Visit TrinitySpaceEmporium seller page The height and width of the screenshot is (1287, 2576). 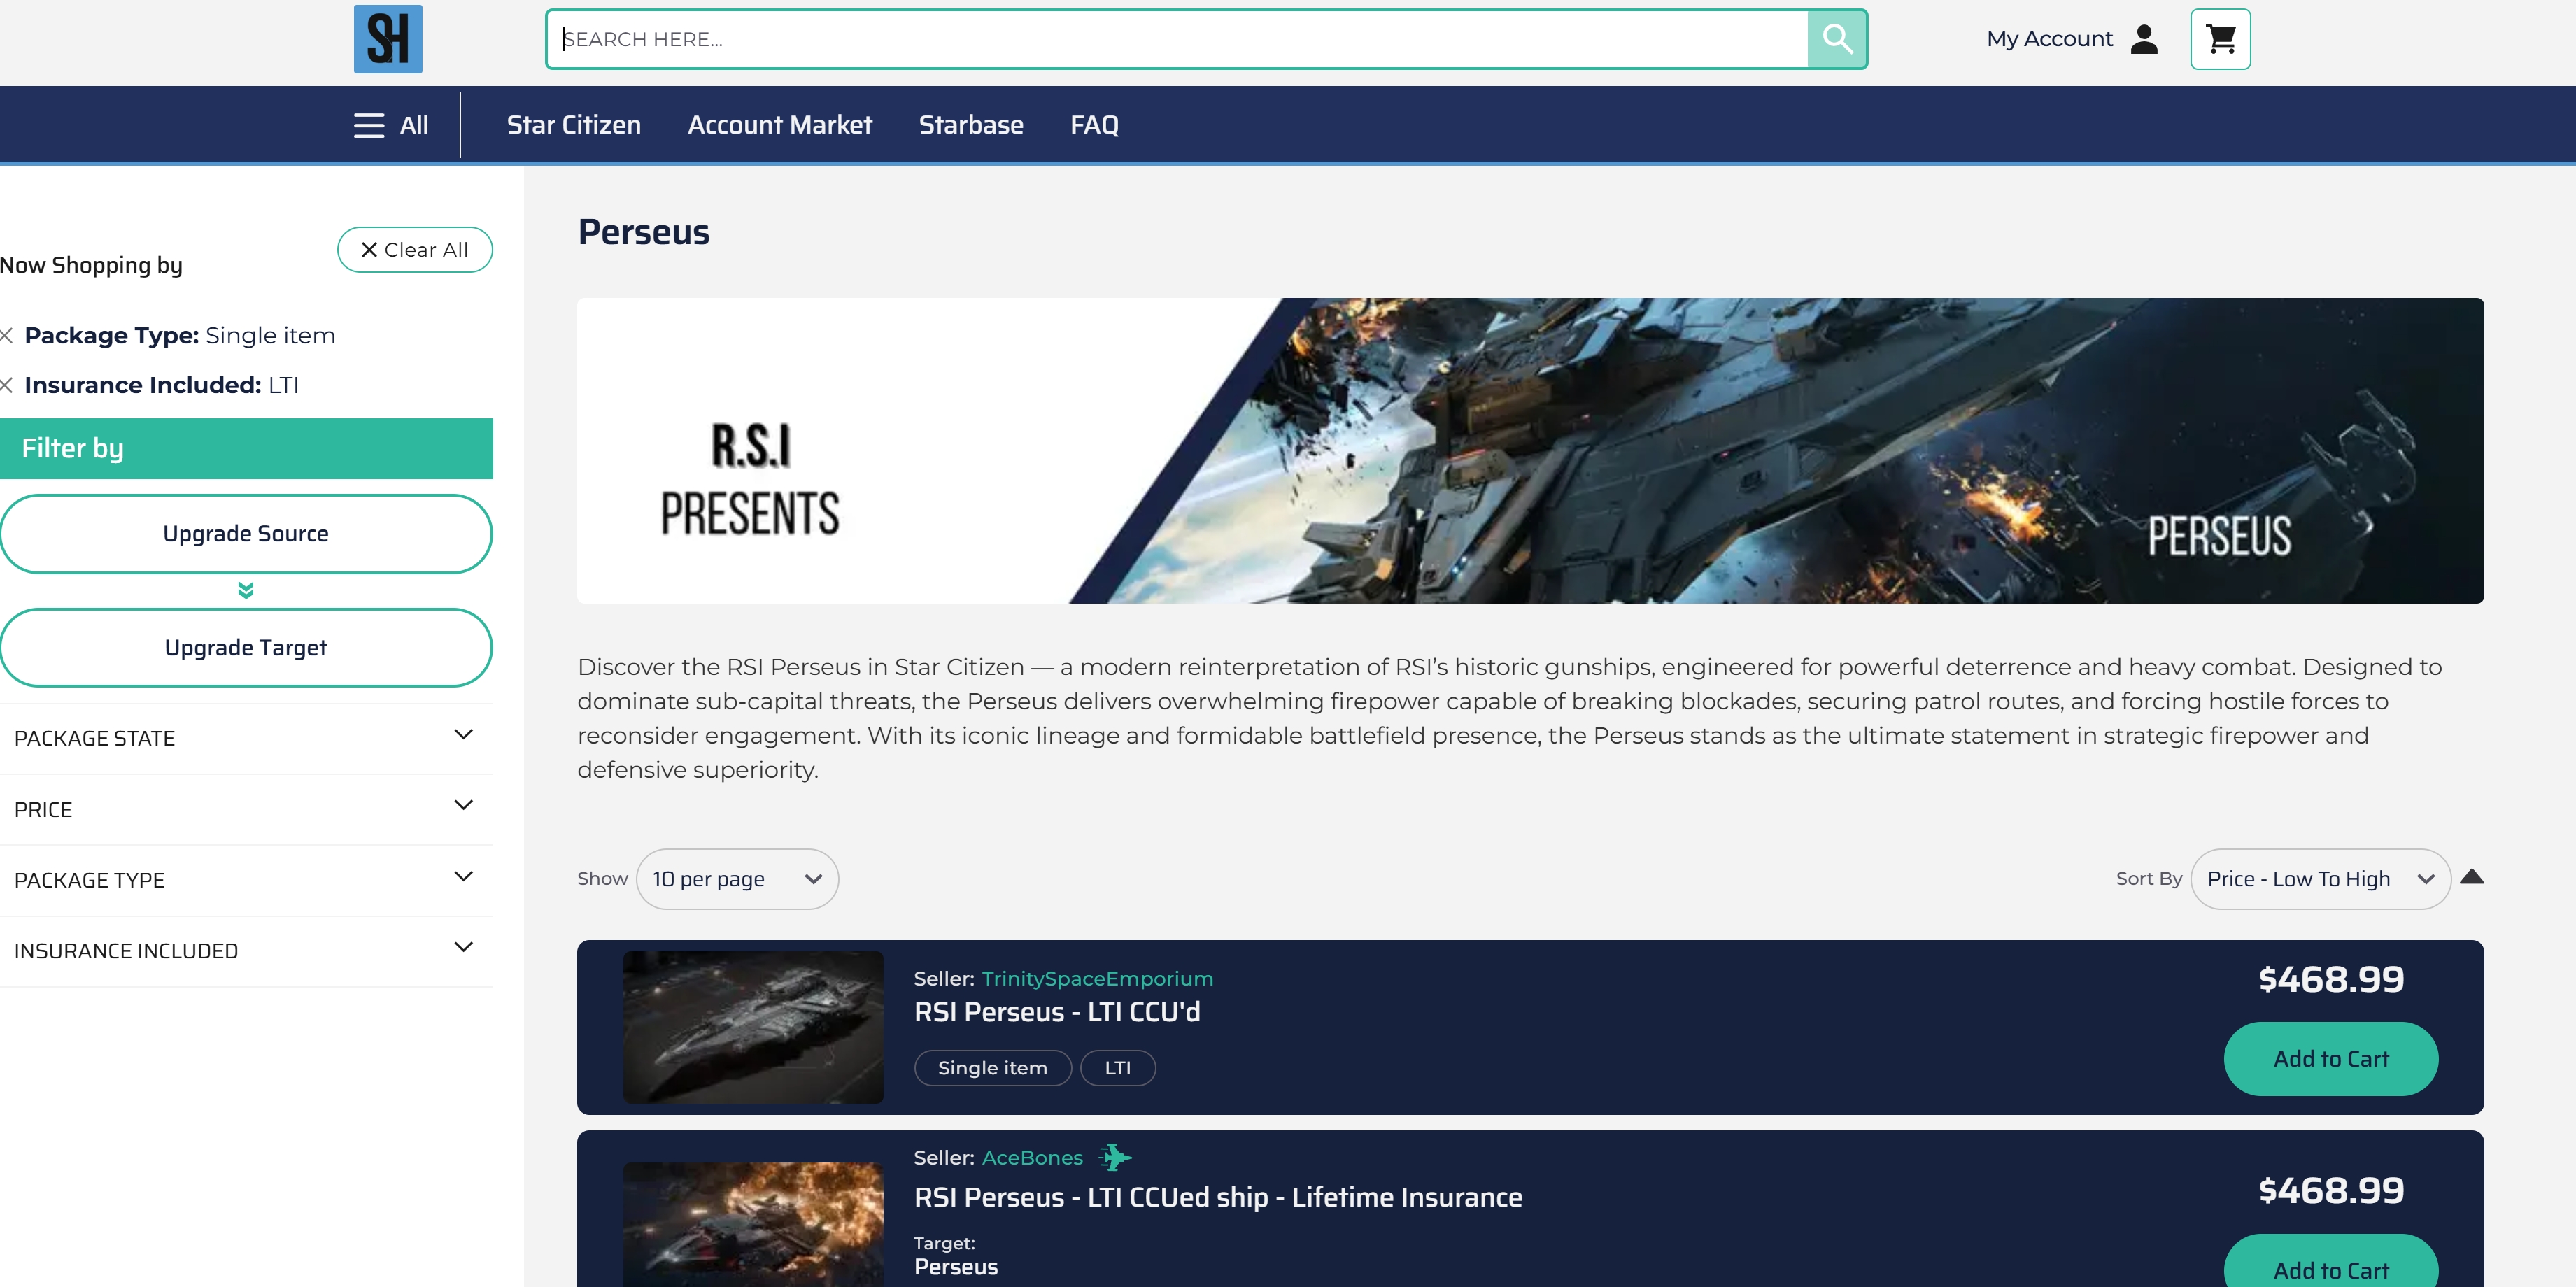coord(1097,979)
